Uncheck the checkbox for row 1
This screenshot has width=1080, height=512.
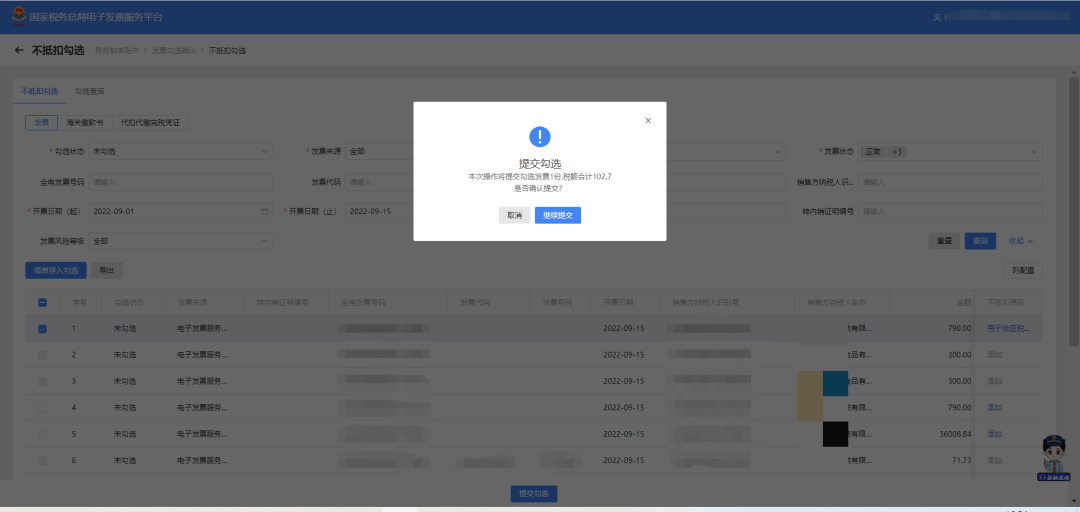click(x=42, y=328)
